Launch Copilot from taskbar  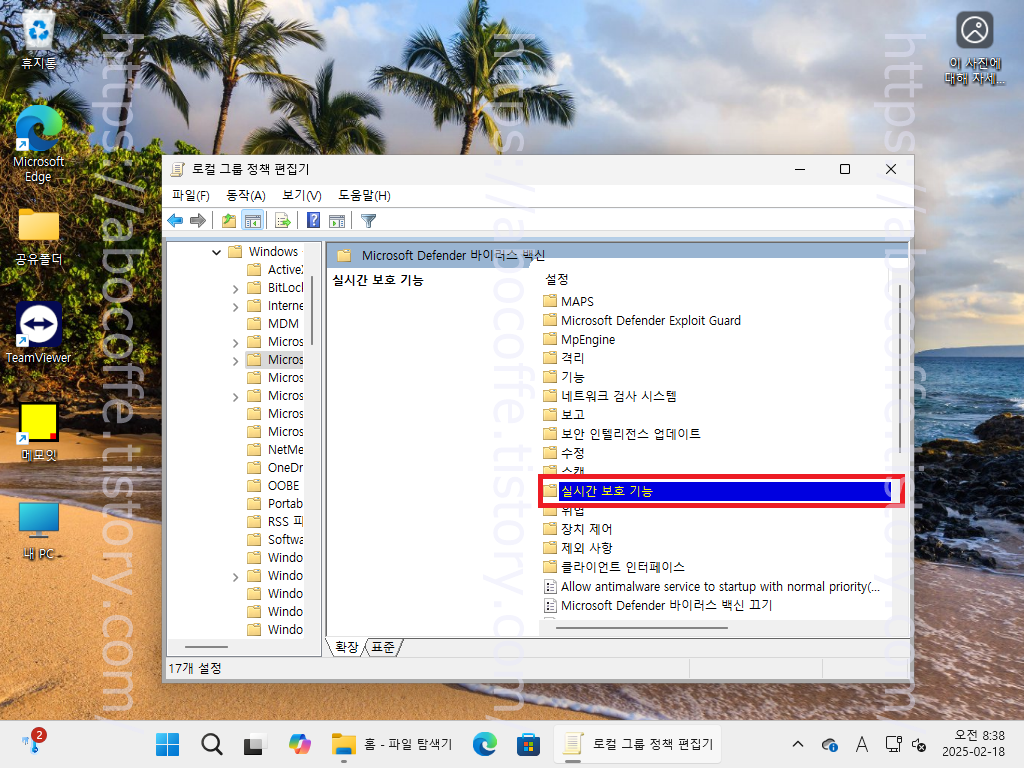tap(299, 744)
